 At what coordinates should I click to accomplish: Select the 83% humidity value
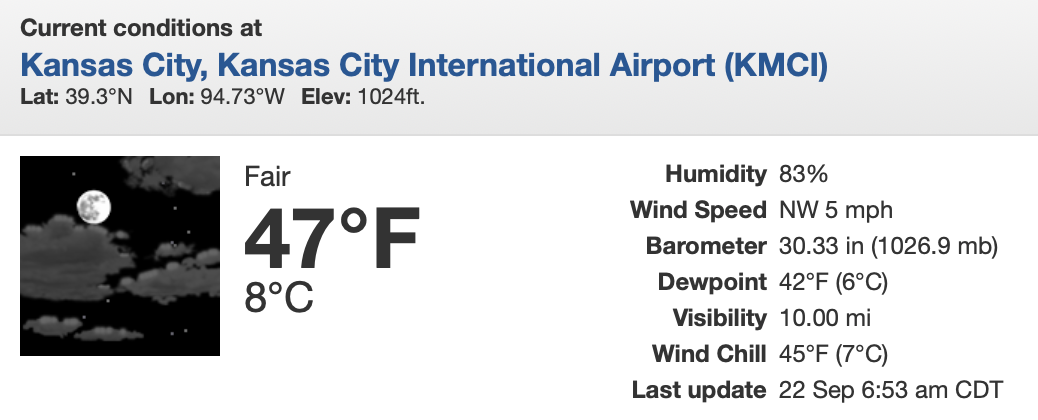(x=803, y=175)
